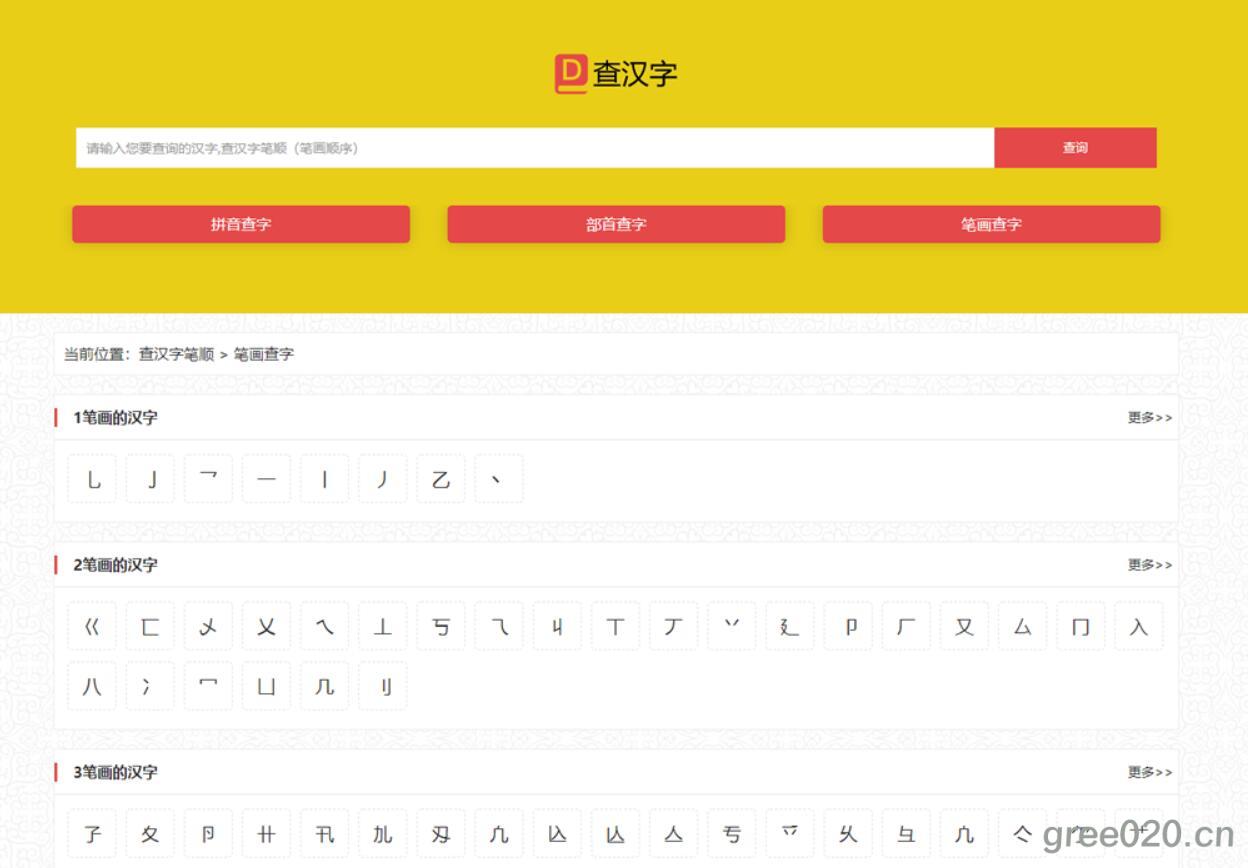
Task: Switch to 笔画查字 lookup
Action: click(991, 224)
